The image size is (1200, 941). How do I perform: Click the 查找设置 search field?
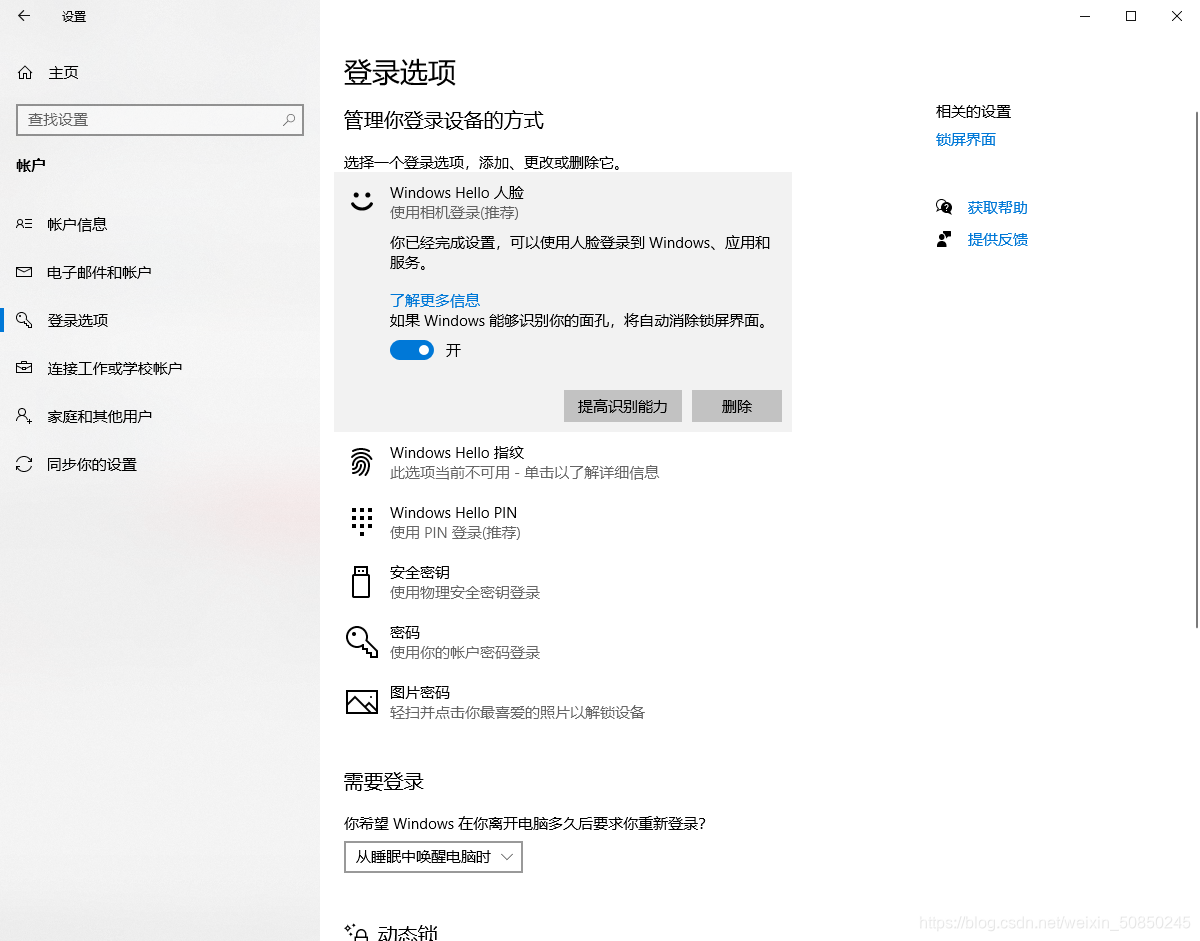pyautogui.click(x=160, y=119)
